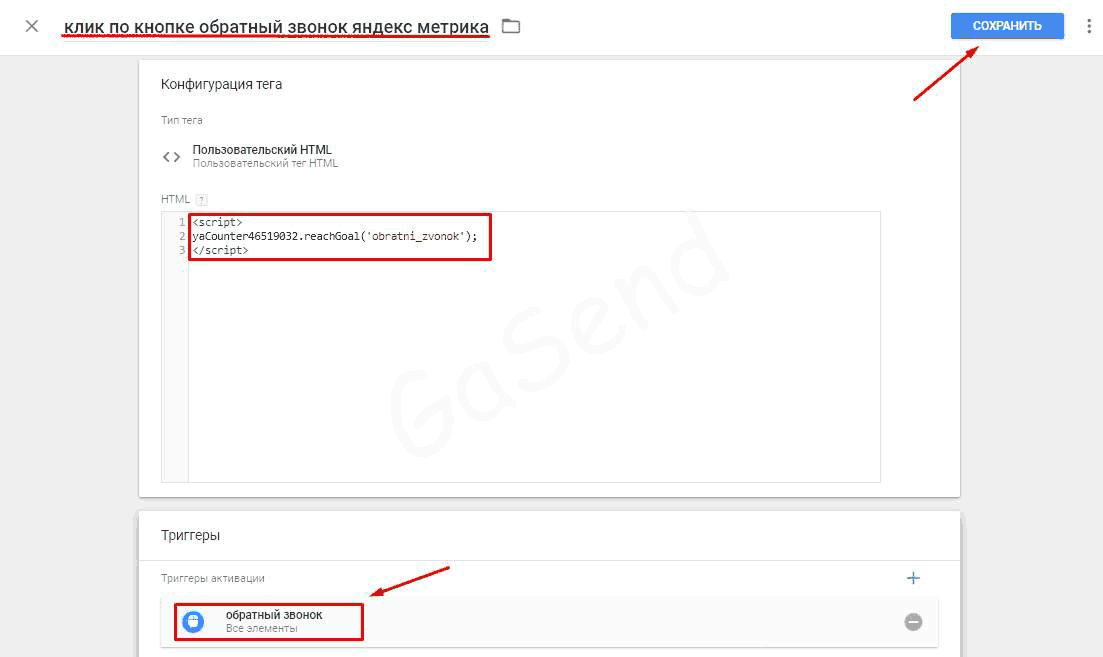1103x657 pixels.
Task: Edit the tag name title field
Action: pyautogui.click(x=276, y=27)
